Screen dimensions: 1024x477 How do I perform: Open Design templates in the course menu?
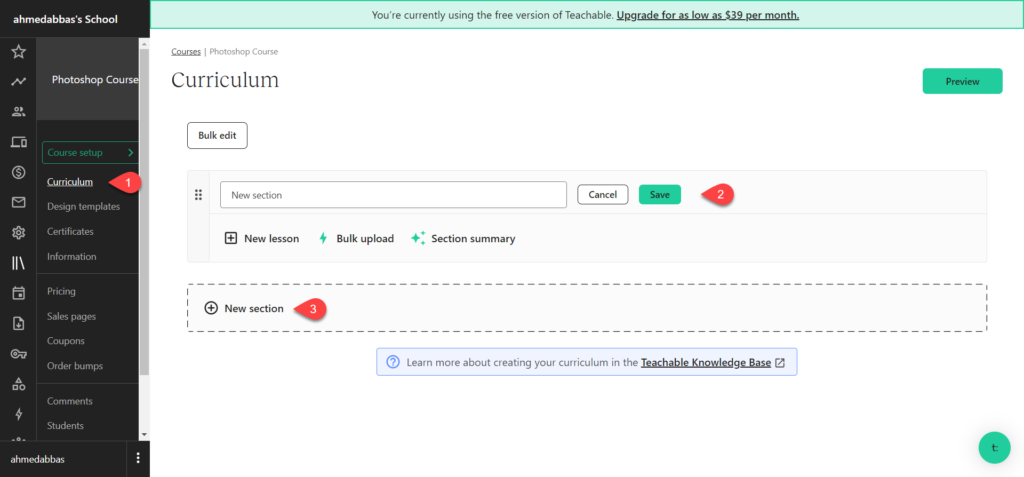coord(83,207)
